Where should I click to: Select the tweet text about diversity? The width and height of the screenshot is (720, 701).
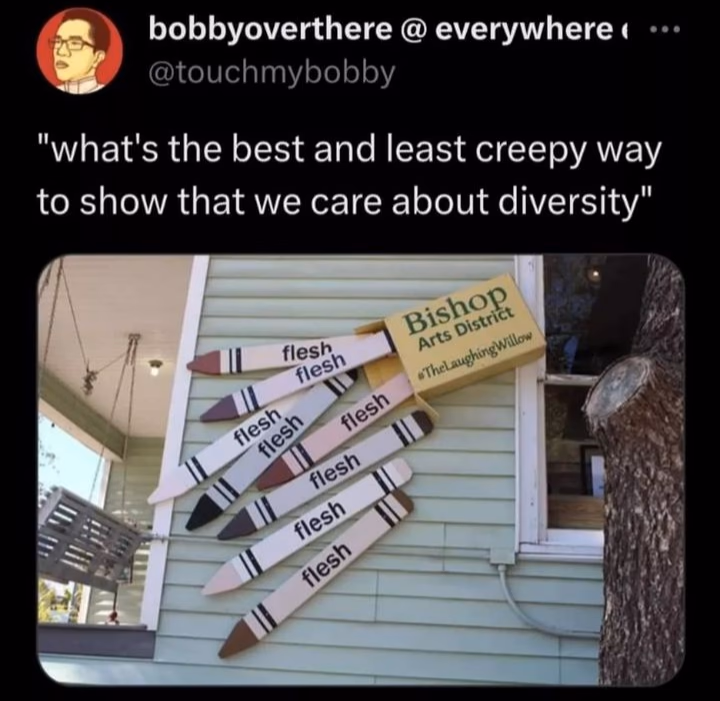(x=349, y=175)
